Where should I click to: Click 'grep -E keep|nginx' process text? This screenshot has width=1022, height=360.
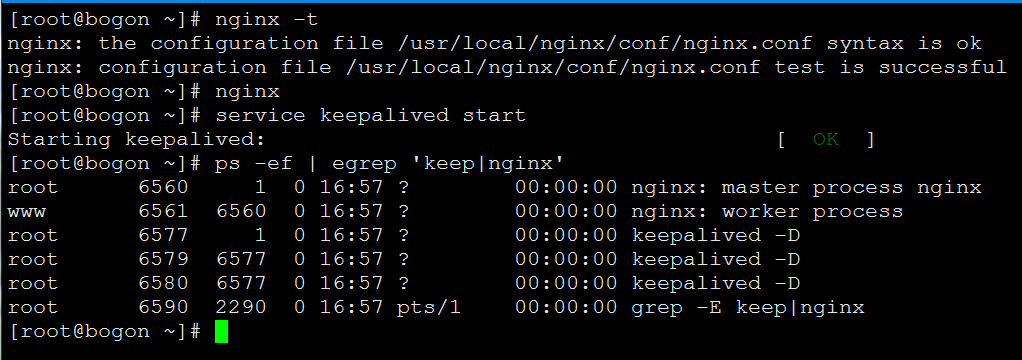[748, 307]
